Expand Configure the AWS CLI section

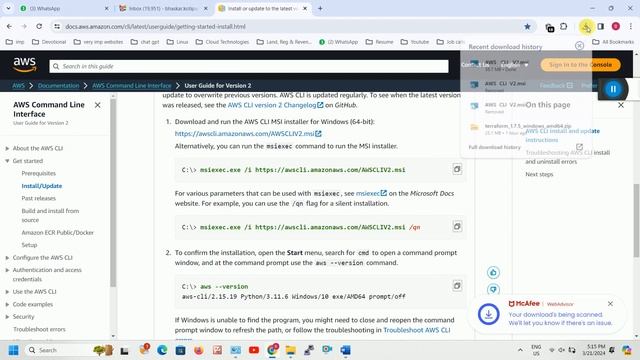(7, 258)
